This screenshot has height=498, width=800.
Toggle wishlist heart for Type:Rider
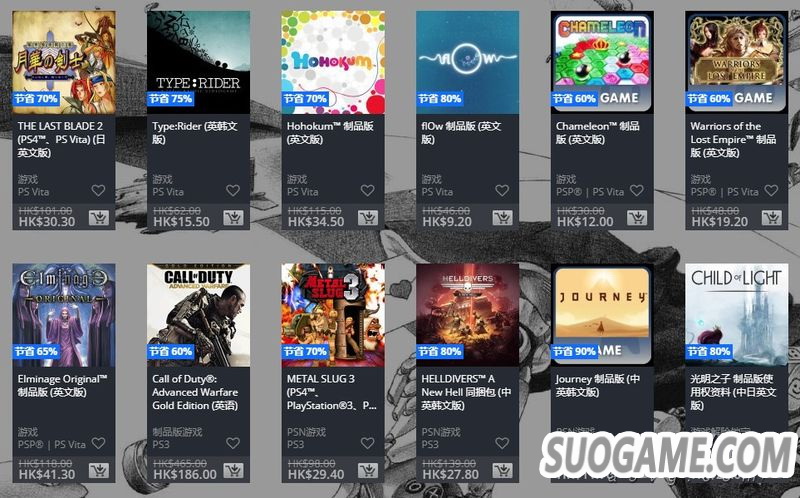[233, 190]
